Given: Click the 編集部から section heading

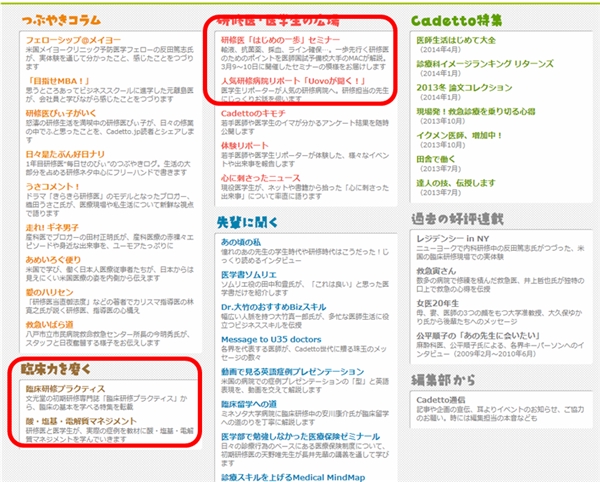Looking at the screenshot, I should coord(443,380).
